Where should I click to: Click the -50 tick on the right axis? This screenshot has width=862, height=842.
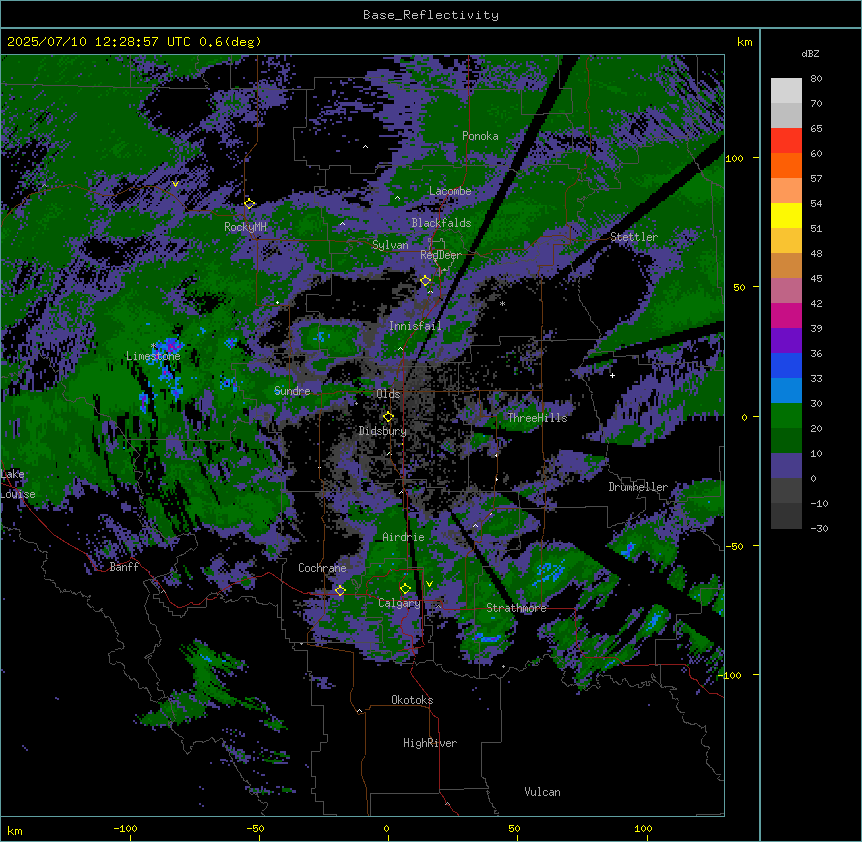coord(734,546)
